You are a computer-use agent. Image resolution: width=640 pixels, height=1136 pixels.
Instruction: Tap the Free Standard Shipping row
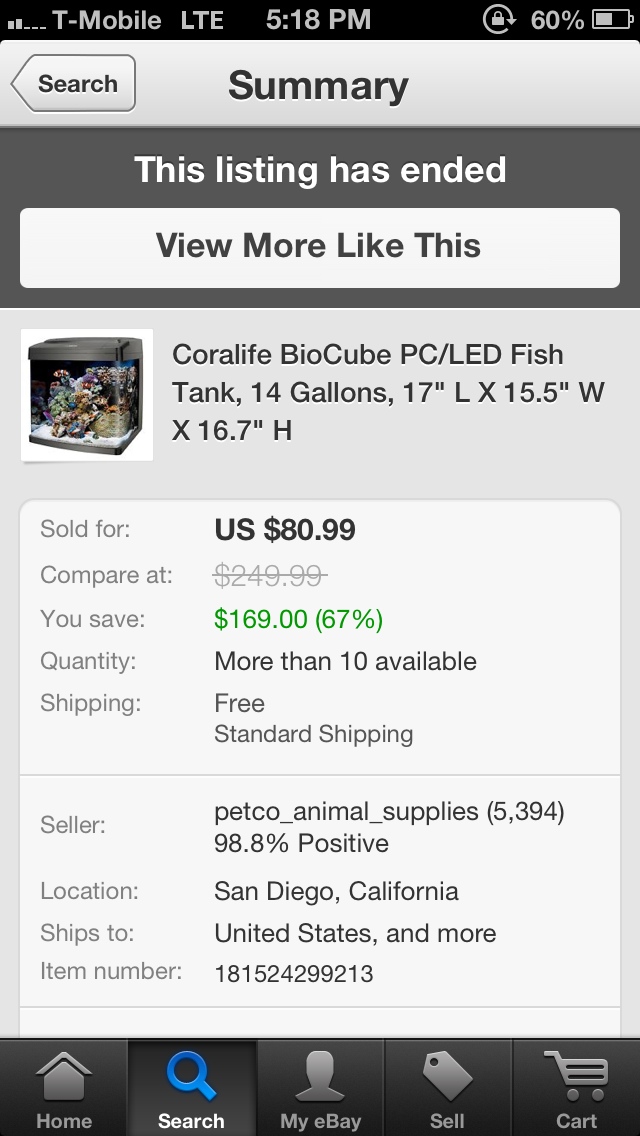[313, 718]
